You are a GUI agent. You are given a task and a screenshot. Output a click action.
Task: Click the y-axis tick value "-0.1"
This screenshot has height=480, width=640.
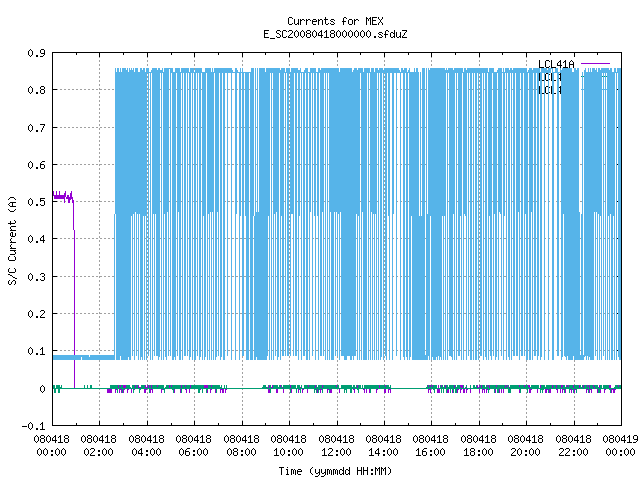click(33, 426)
